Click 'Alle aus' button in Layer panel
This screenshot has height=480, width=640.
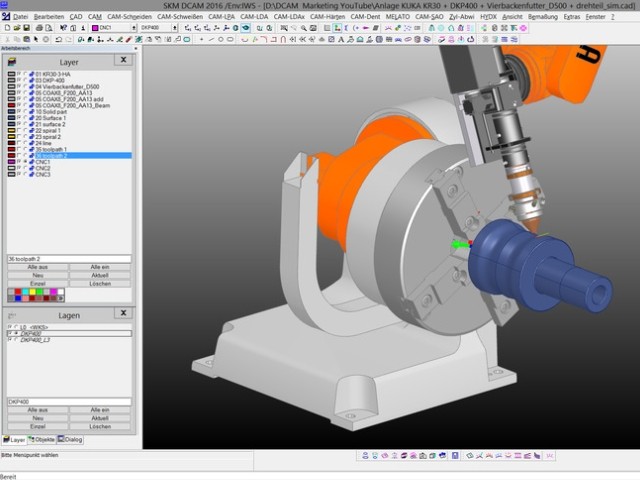pyautogui.click(x=38, y=267)
